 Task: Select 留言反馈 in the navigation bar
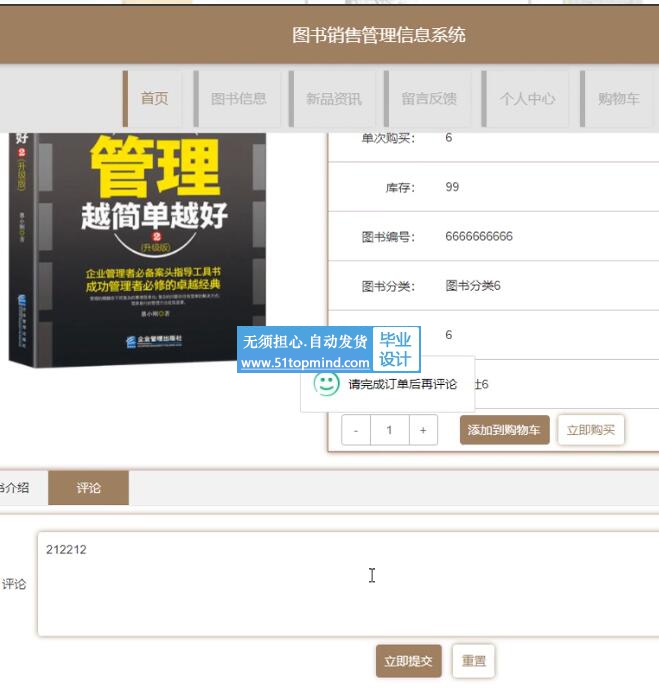[x=428, y=99]
